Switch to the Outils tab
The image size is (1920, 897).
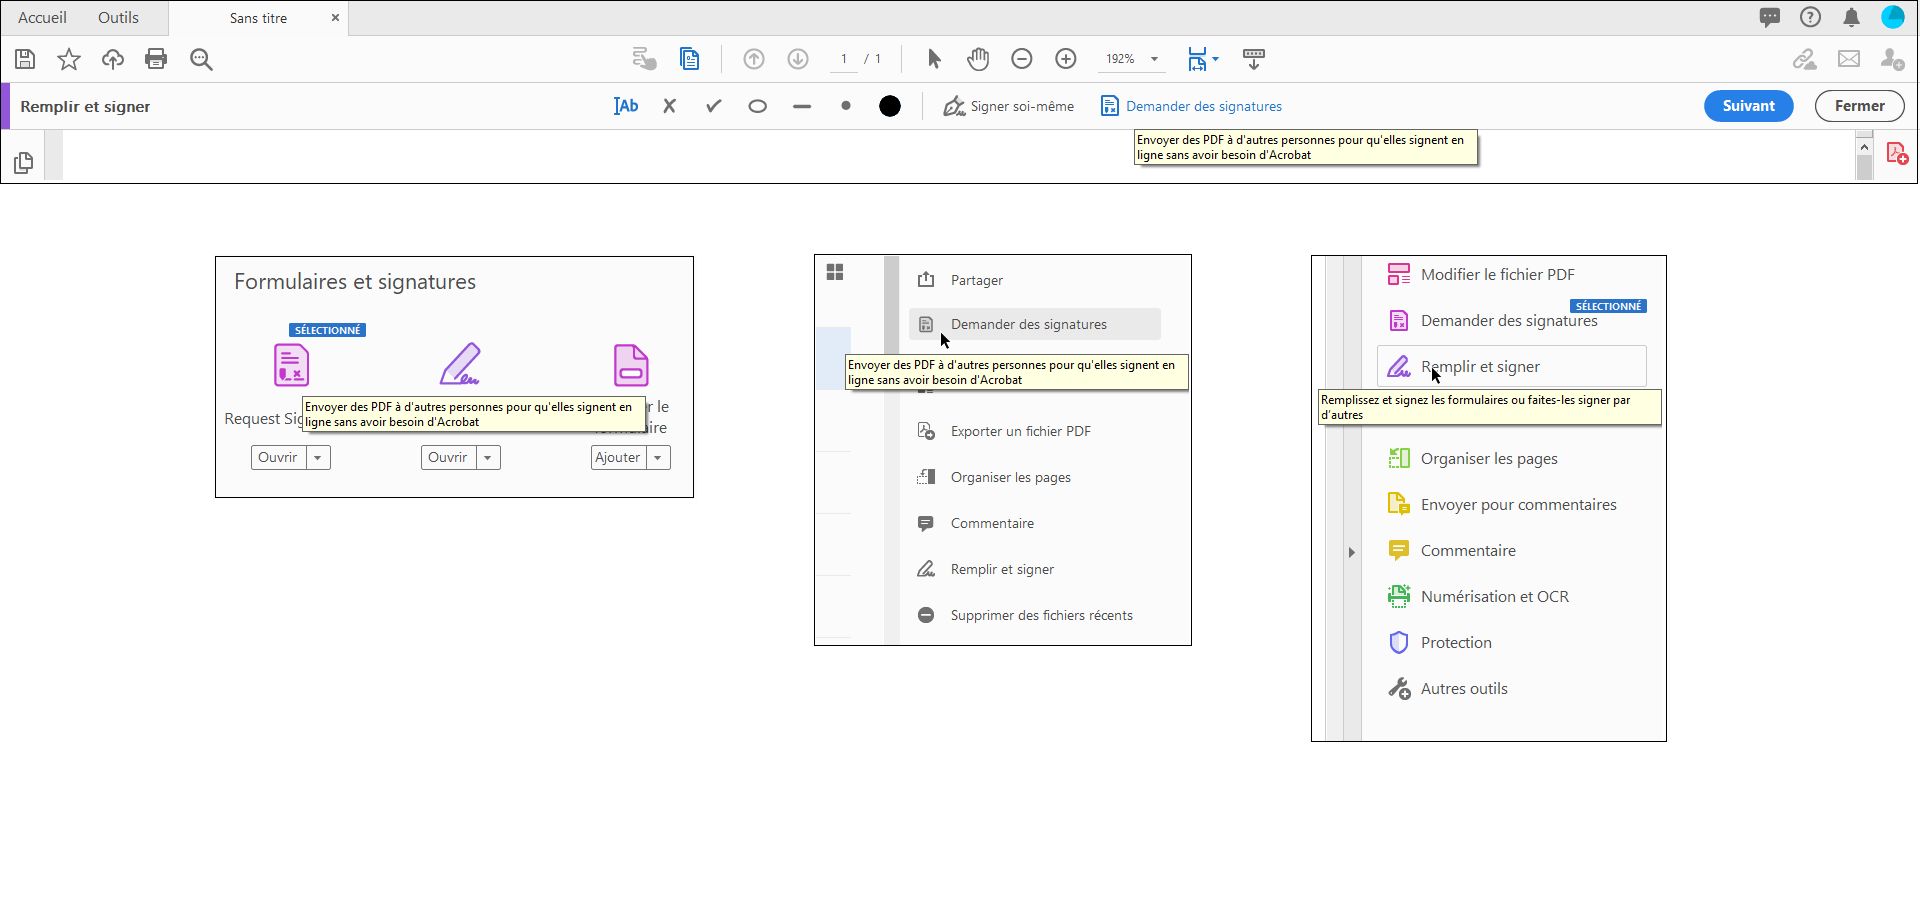pos(118,17)
